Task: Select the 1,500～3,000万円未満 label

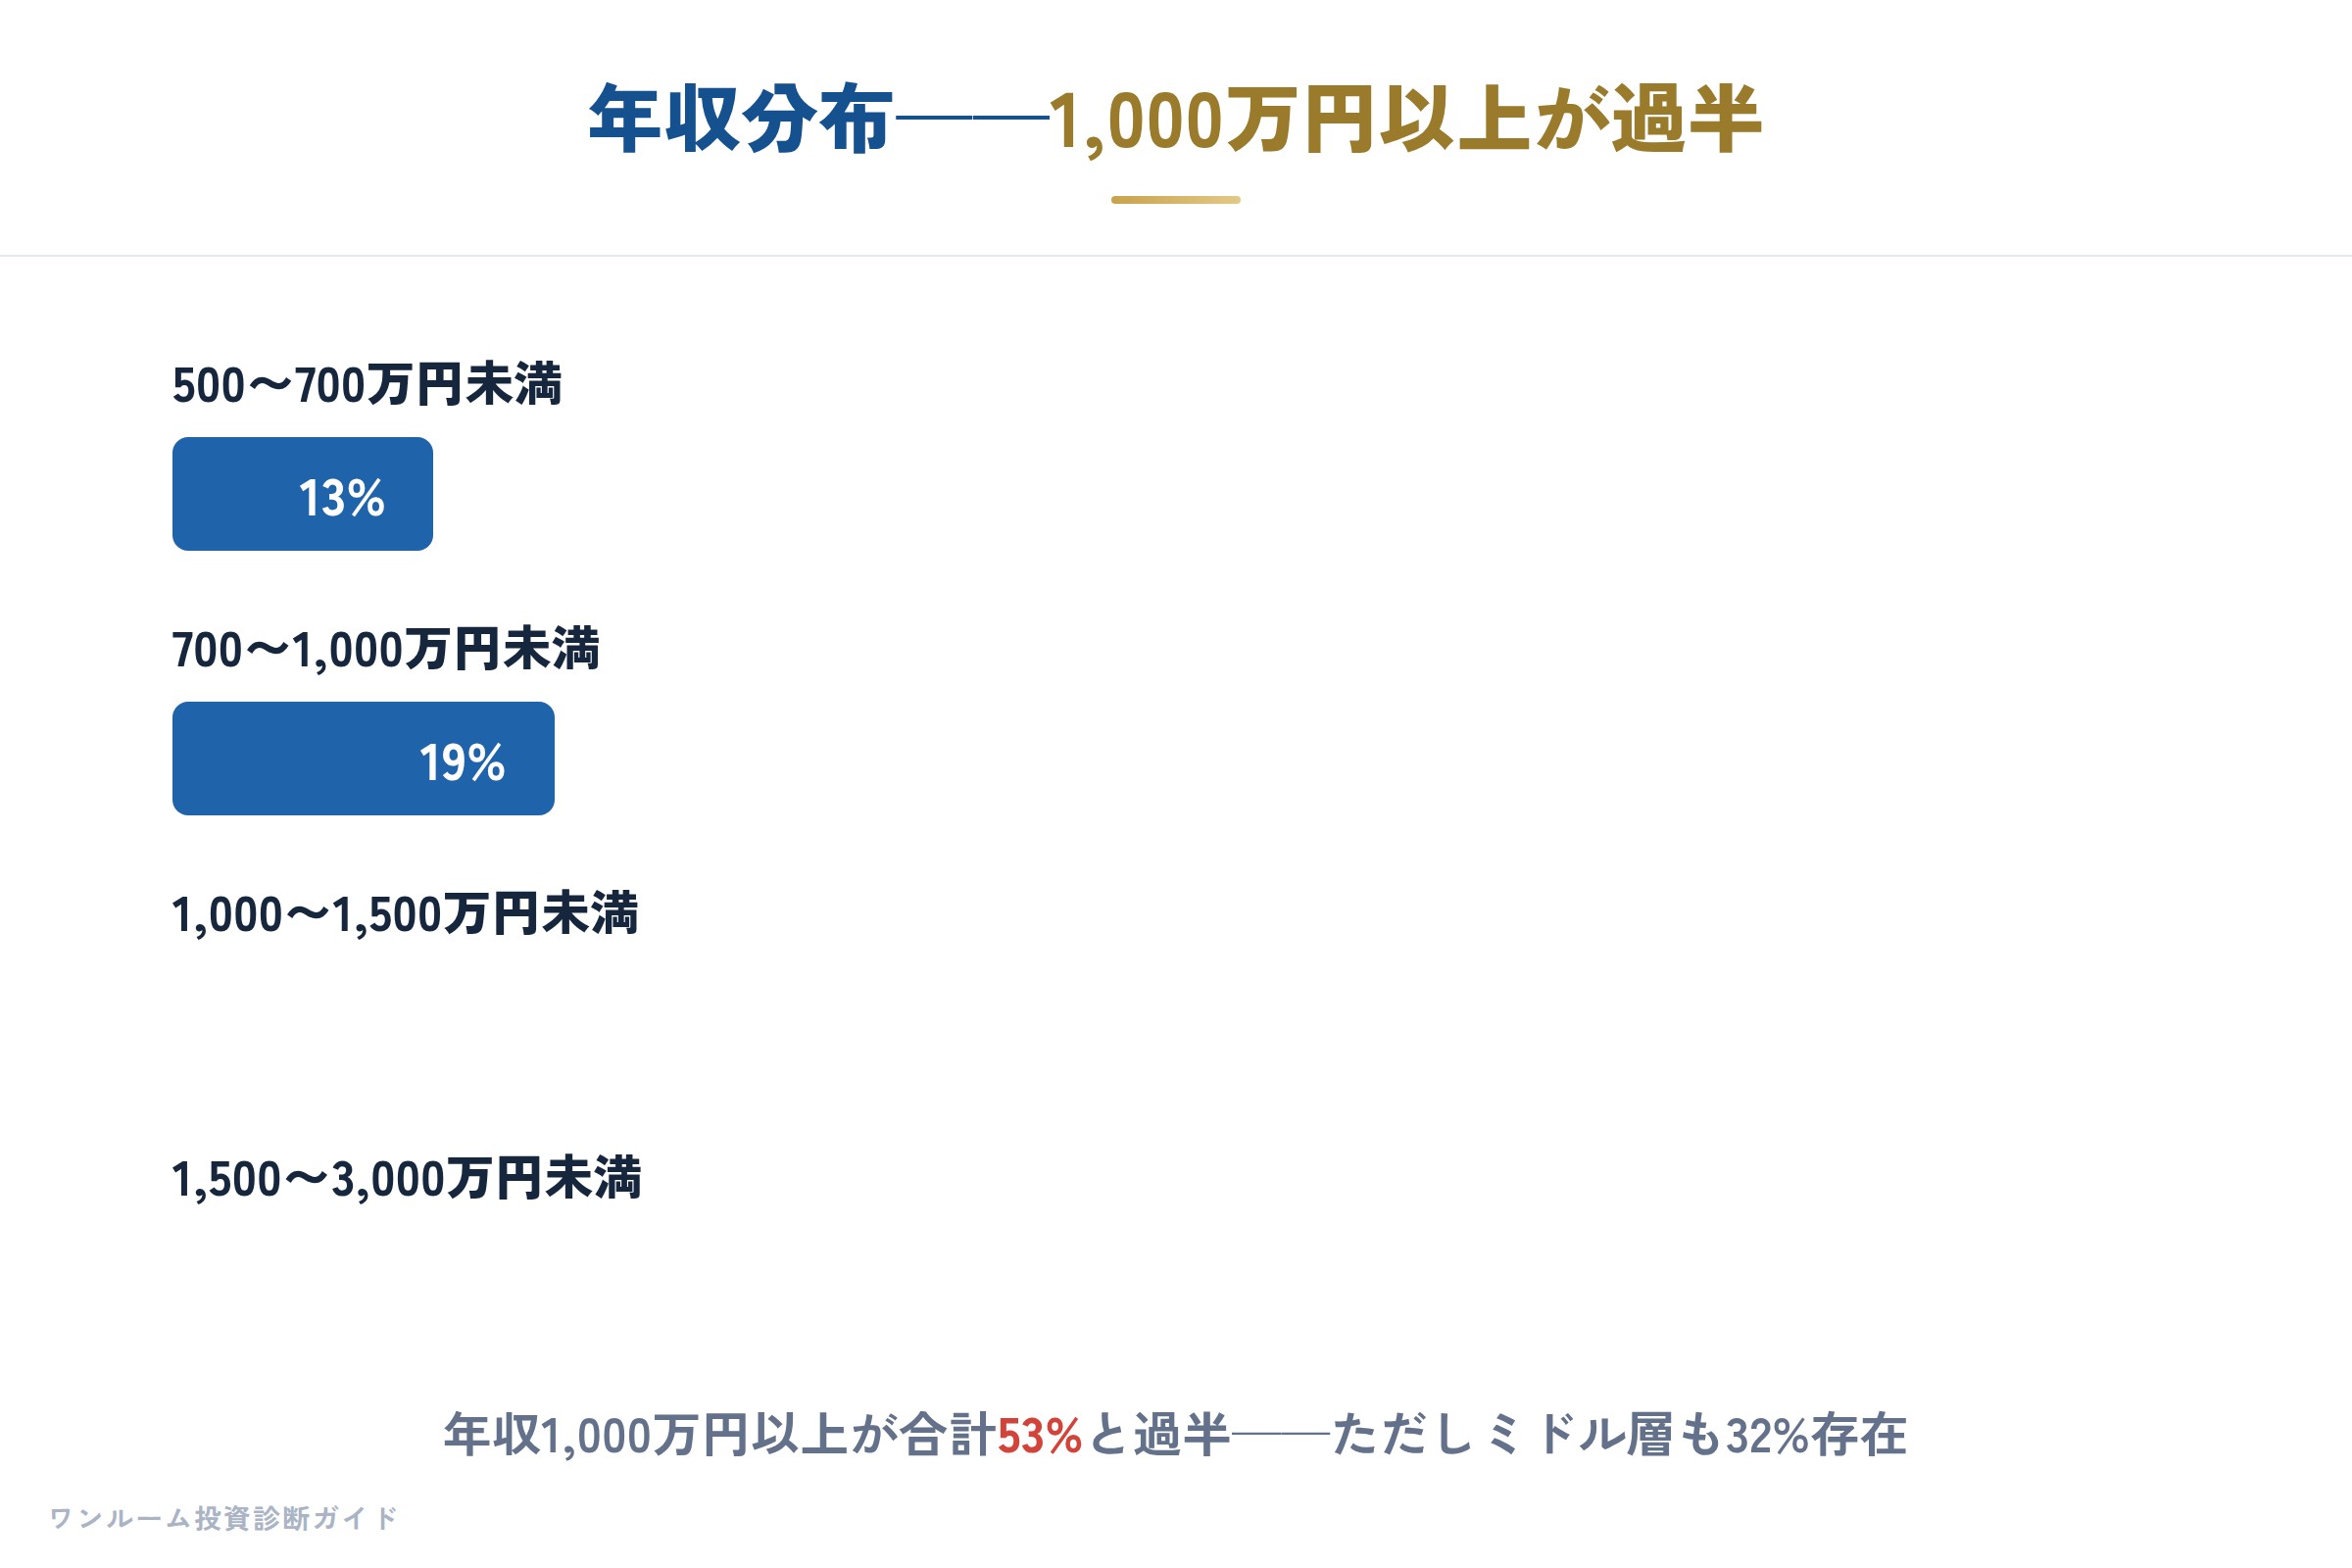Action: (407, 1178)
